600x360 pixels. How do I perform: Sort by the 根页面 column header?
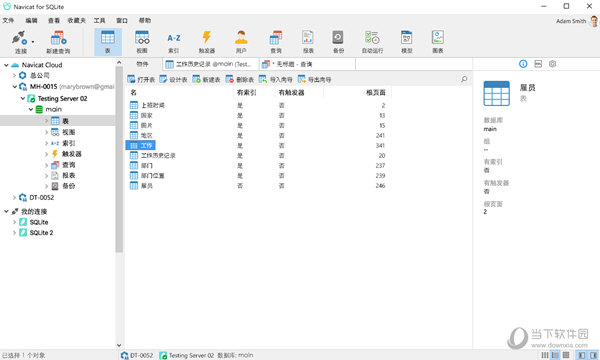tap(375, 92)
